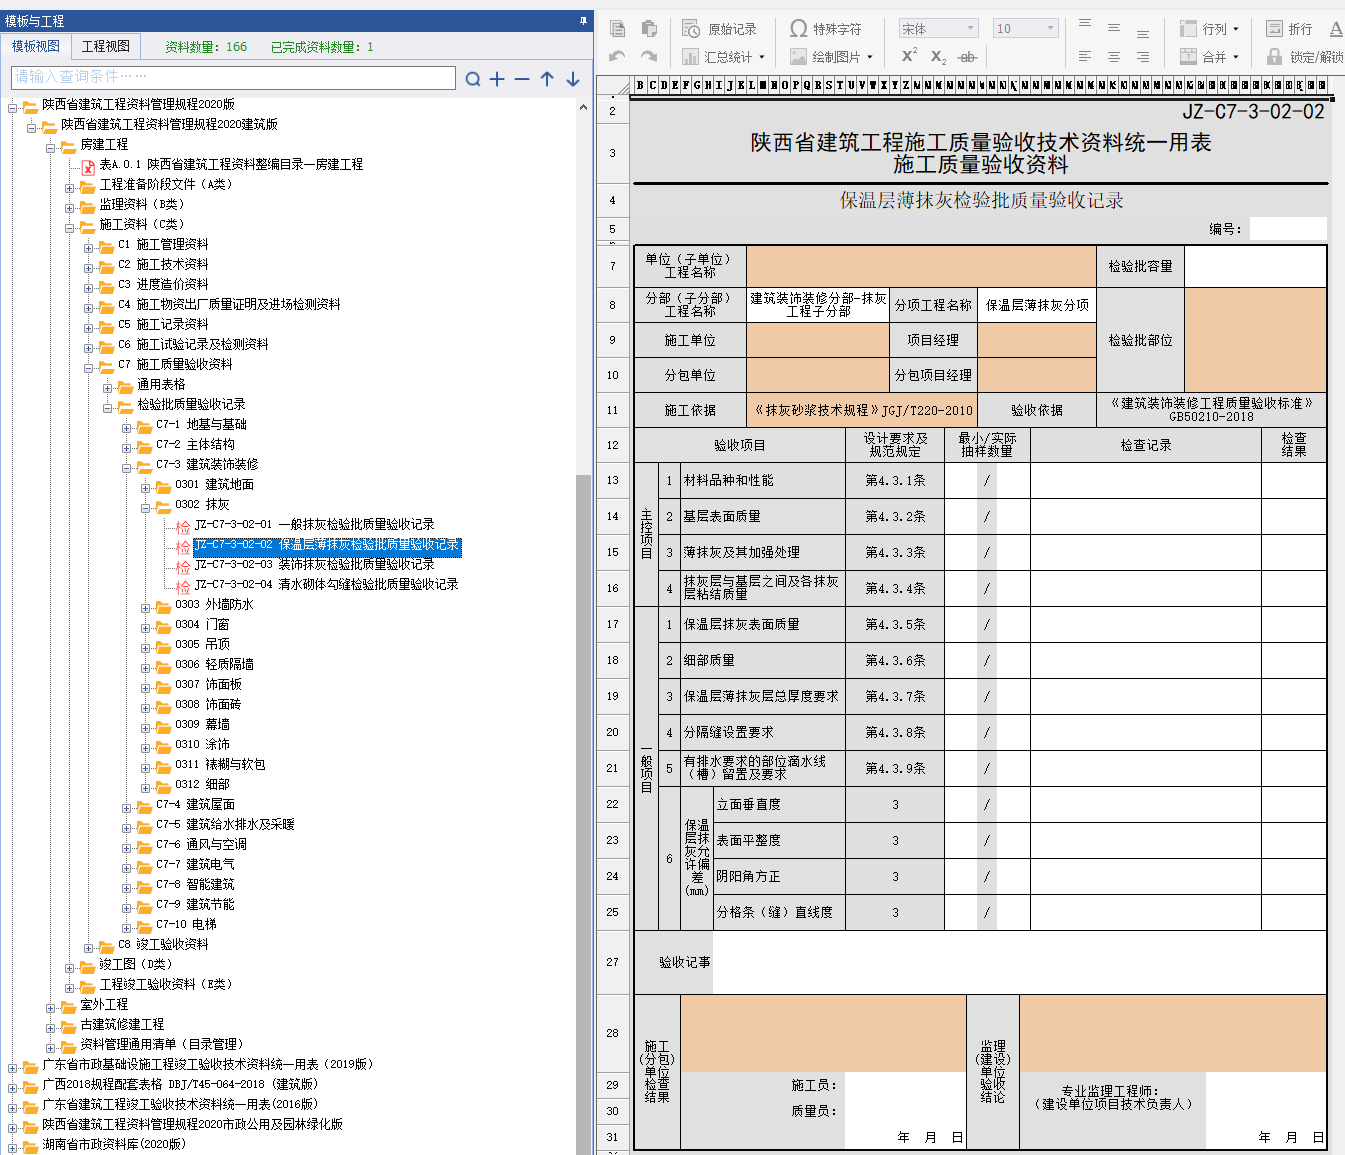Image resolution: width=1345 pixels, height=1155 pixels.
Task: Click the up arrow icon beside search
Action: click(x=547, y=78)
